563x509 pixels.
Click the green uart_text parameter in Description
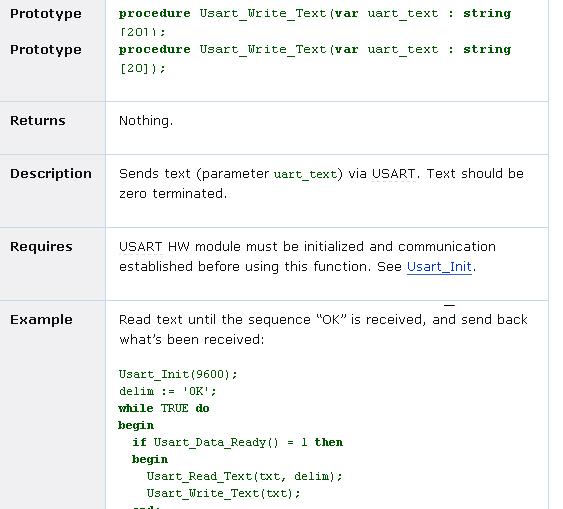pos(305,174)
